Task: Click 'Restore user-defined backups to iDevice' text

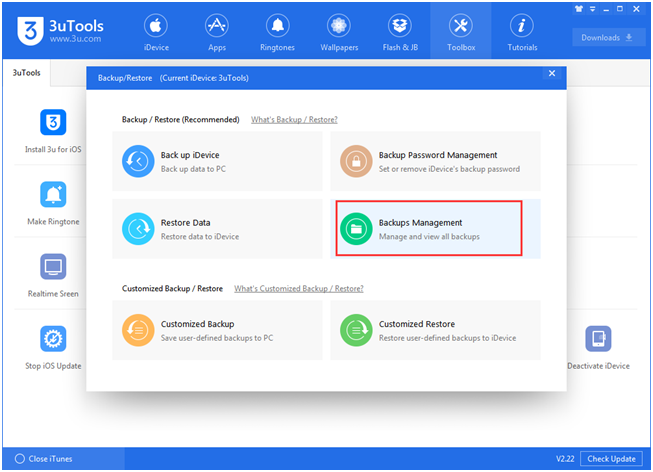Action: (447, 338)
